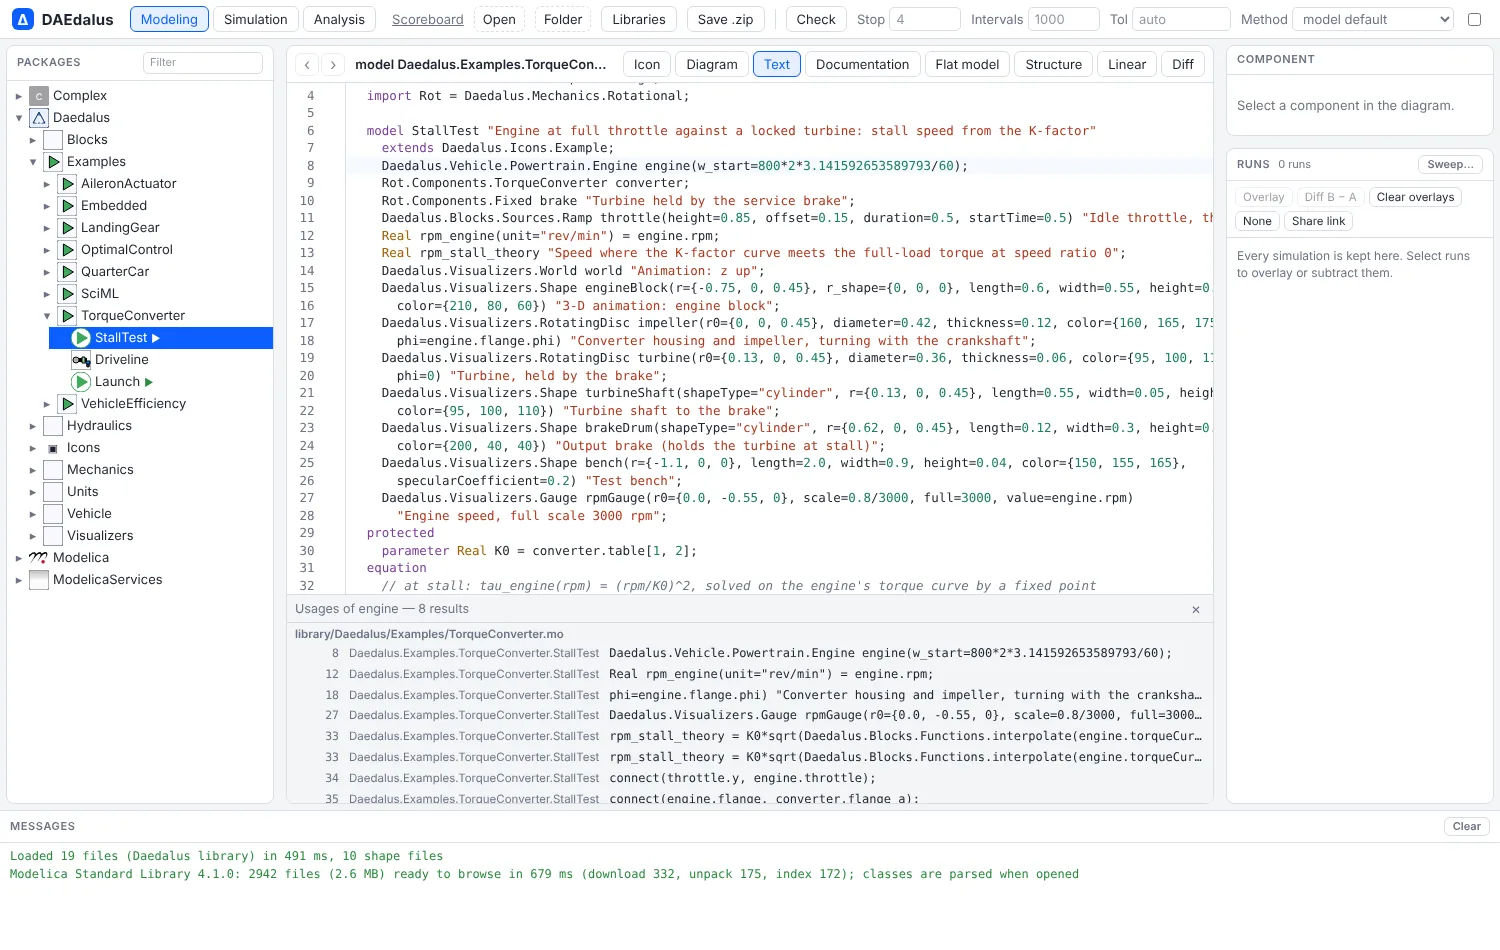Expand the Vehicle package node
1500x950 pixels.
pyautogui.click(x=32, y=514)
